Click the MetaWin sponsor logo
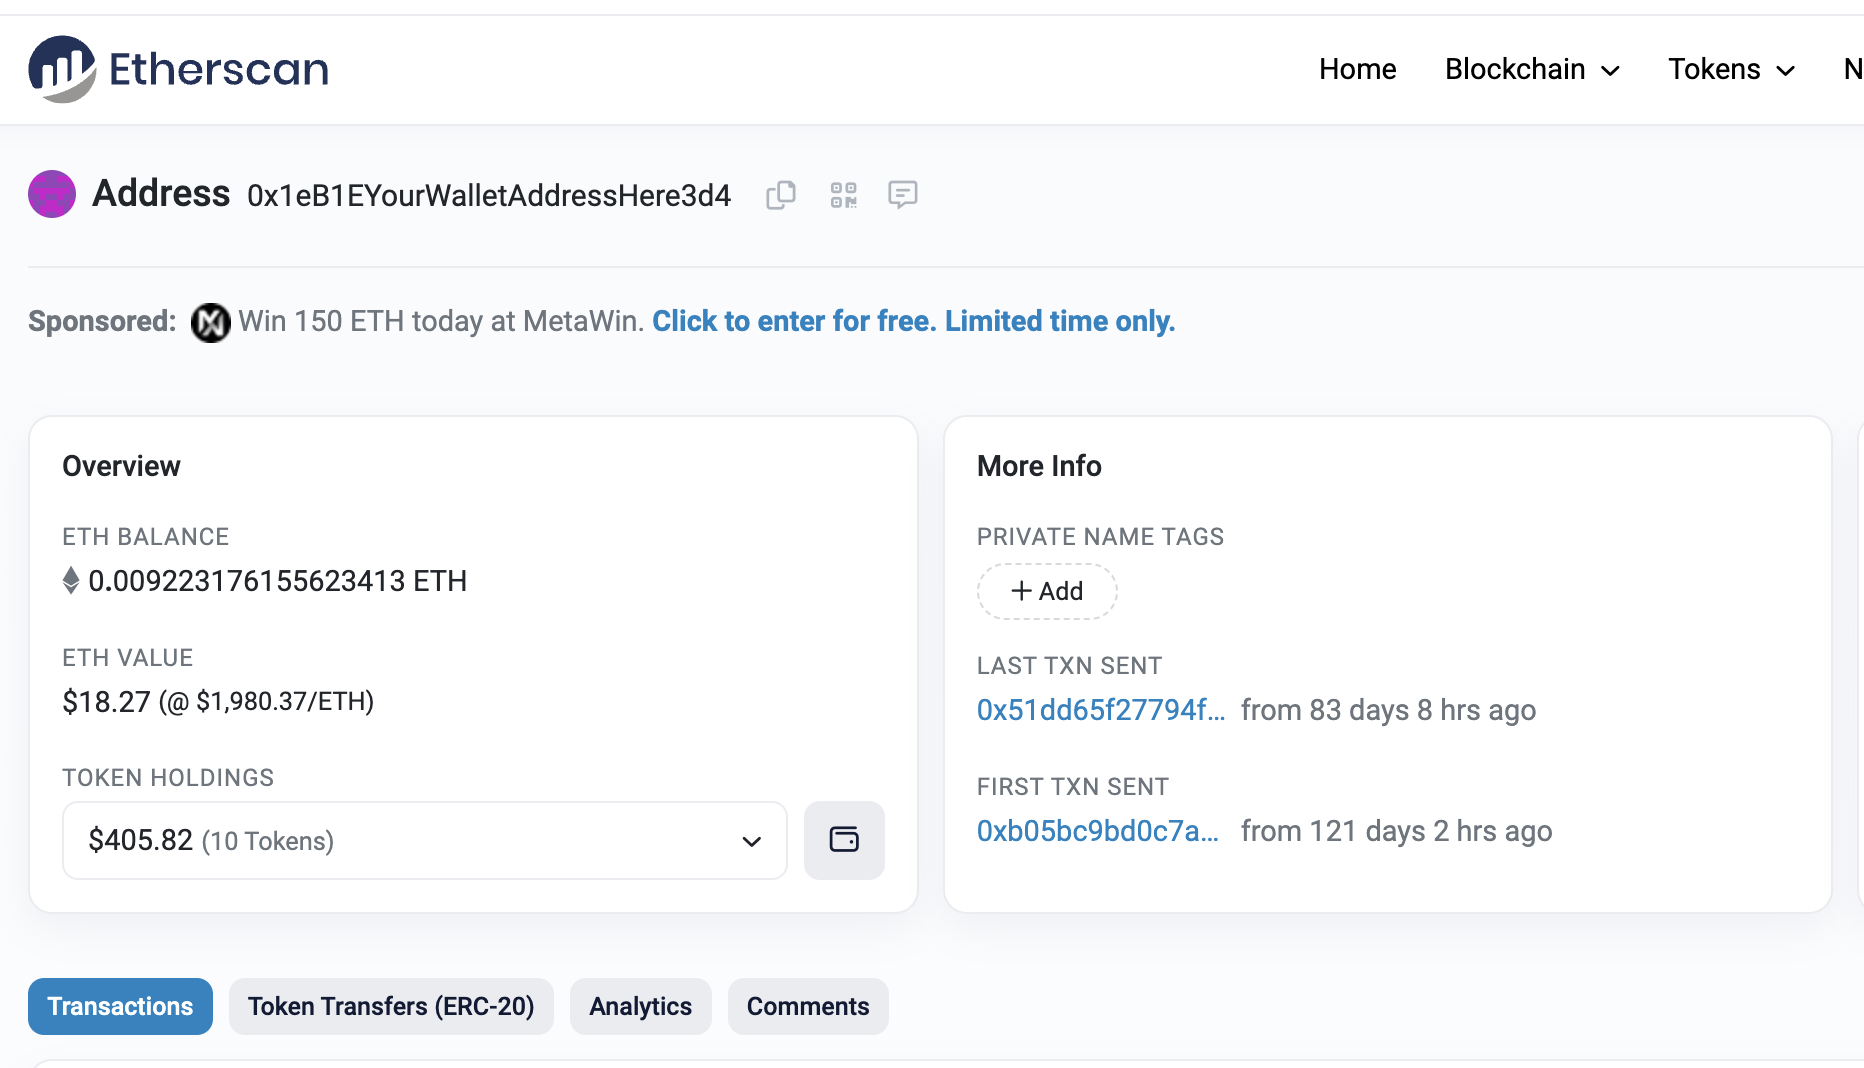Viewport: 1864px width, 1068px height. pyautogui.click(x=211, y=322)
